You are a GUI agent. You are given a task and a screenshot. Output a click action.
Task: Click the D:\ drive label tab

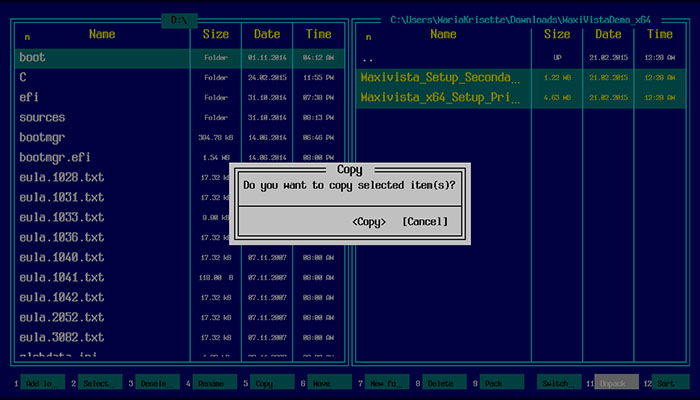(179, 21)
